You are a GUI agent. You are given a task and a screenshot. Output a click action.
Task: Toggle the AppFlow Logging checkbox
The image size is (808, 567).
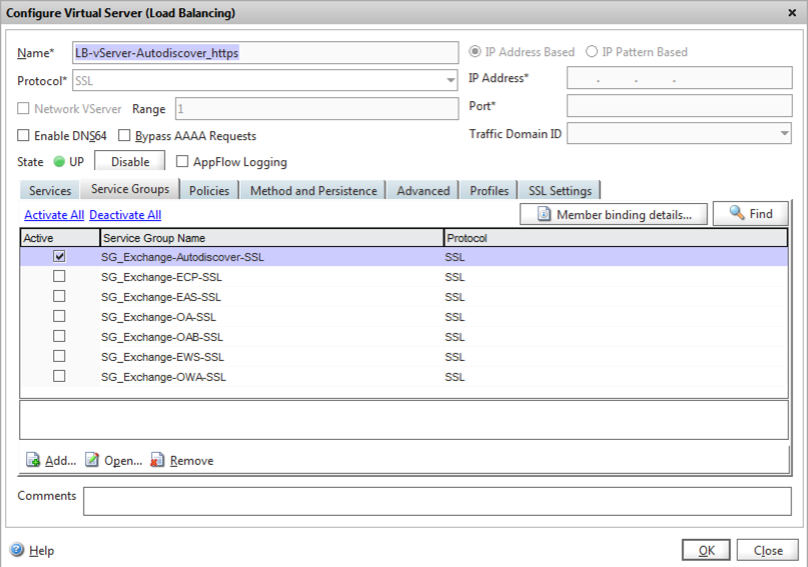[x=182, y=162]
